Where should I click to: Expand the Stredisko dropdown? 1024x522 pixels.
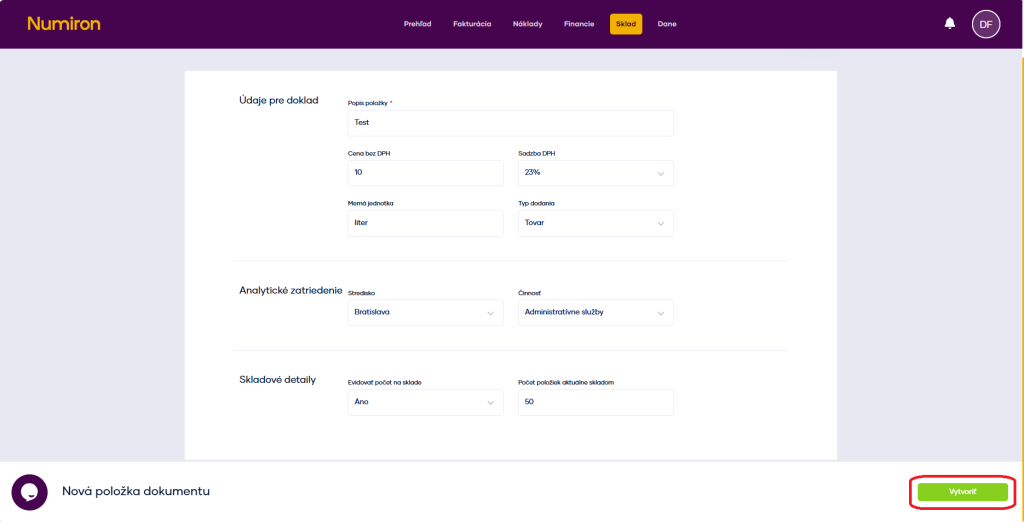coord(425,312)
